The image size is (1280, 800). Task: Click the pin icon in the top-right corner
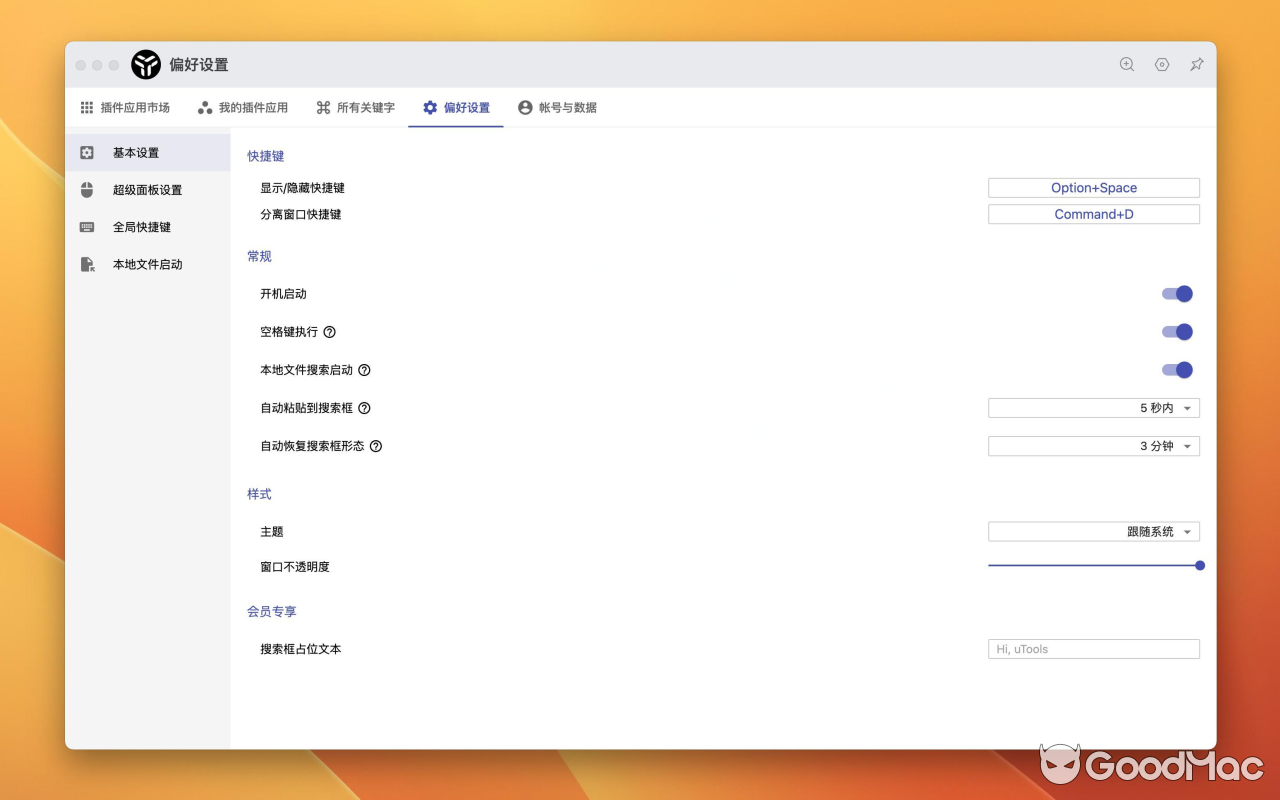click(x=1196, y=64)
